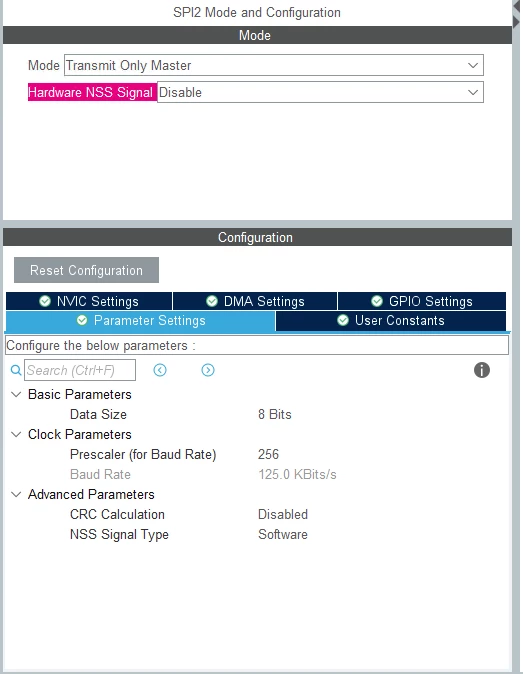
Task: Select the Parameter Settings tab
Action: pos(141,321)
